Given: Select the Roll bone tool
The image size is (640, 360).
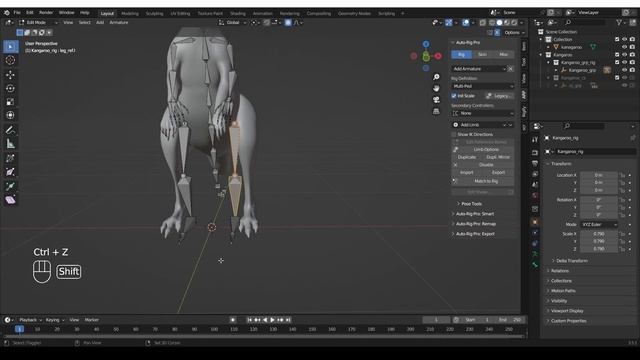Looking at the screenshot, I should click(x=10, y=158).
